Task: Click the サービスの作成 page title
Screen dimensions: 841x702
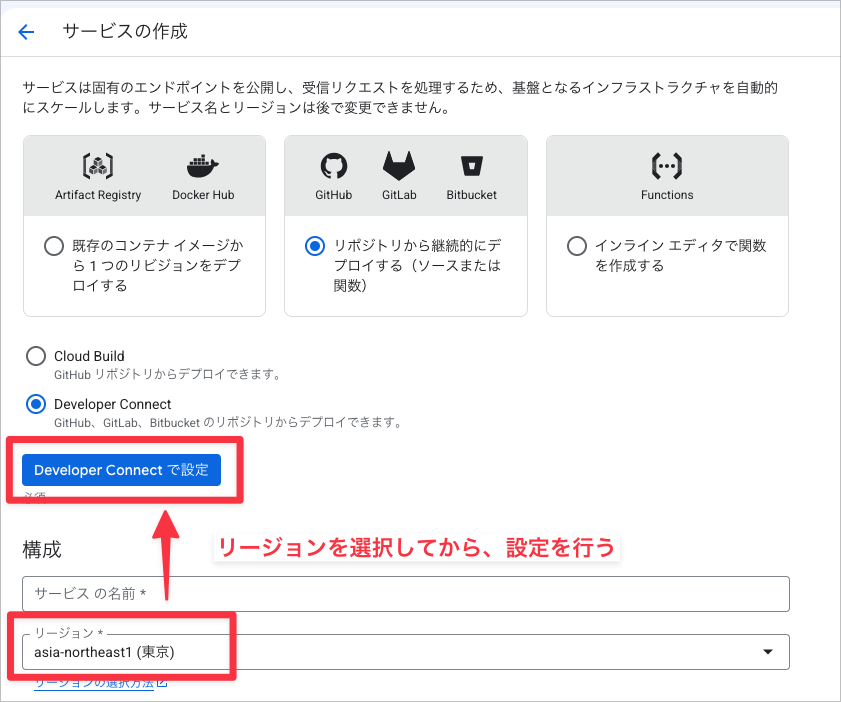Action: pos(125,32)
